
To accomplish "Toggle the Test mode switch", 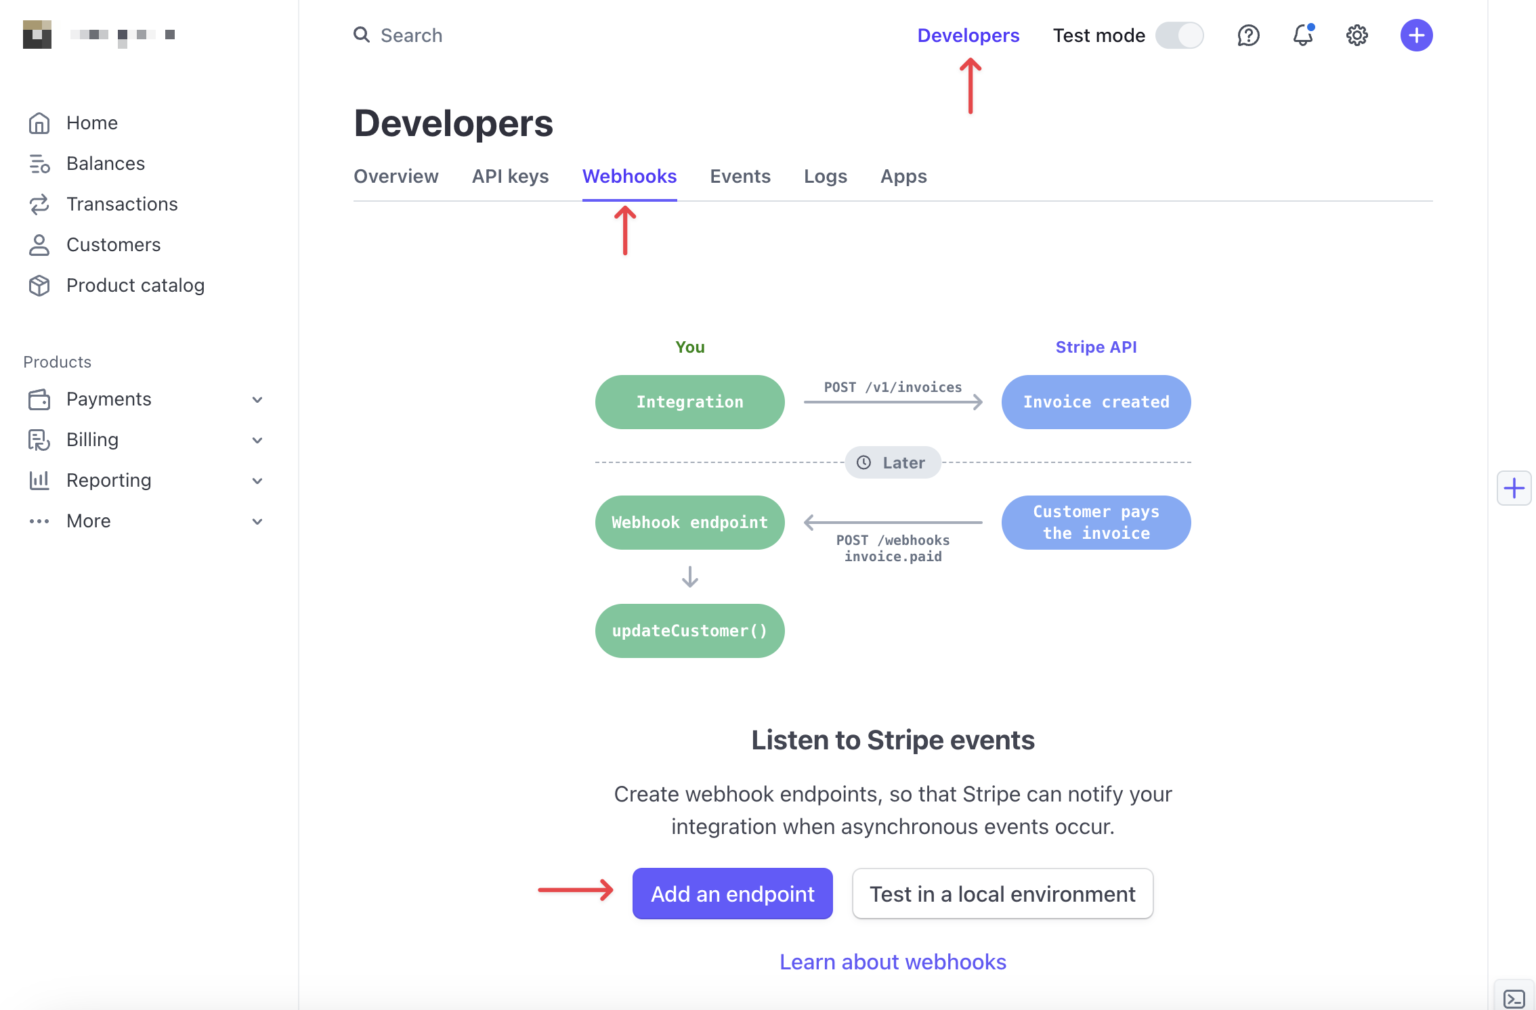I will click(1179, 36).
